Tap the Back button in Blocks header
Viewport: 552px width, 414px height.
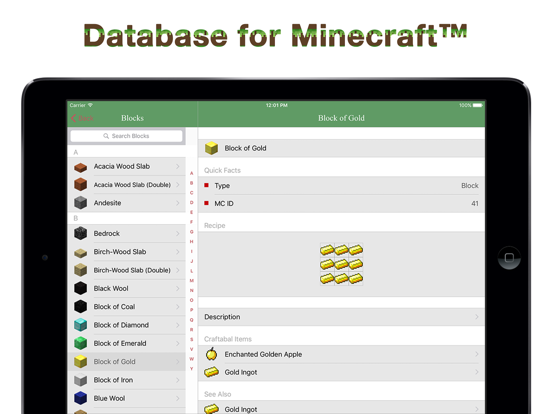click(82, 118)
